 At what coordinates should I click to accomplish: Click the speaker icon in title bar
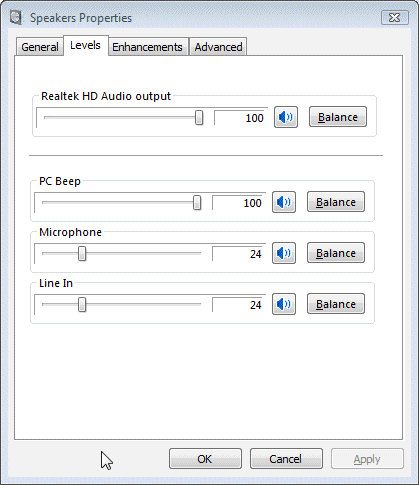click(16, 18)
